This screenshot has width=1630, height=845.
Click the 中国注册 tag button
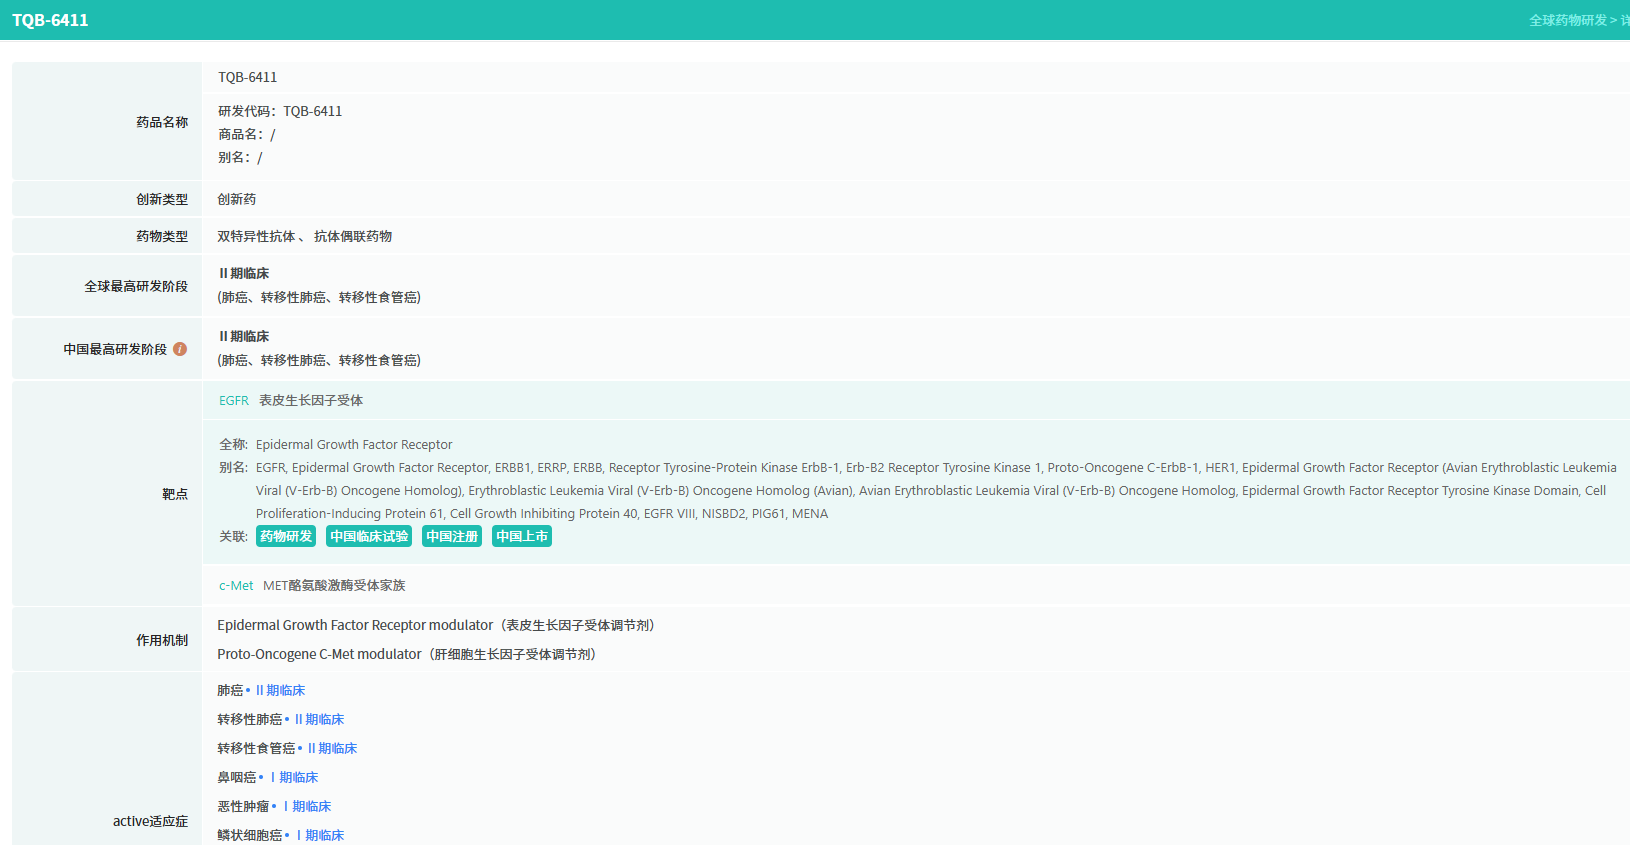452,536
